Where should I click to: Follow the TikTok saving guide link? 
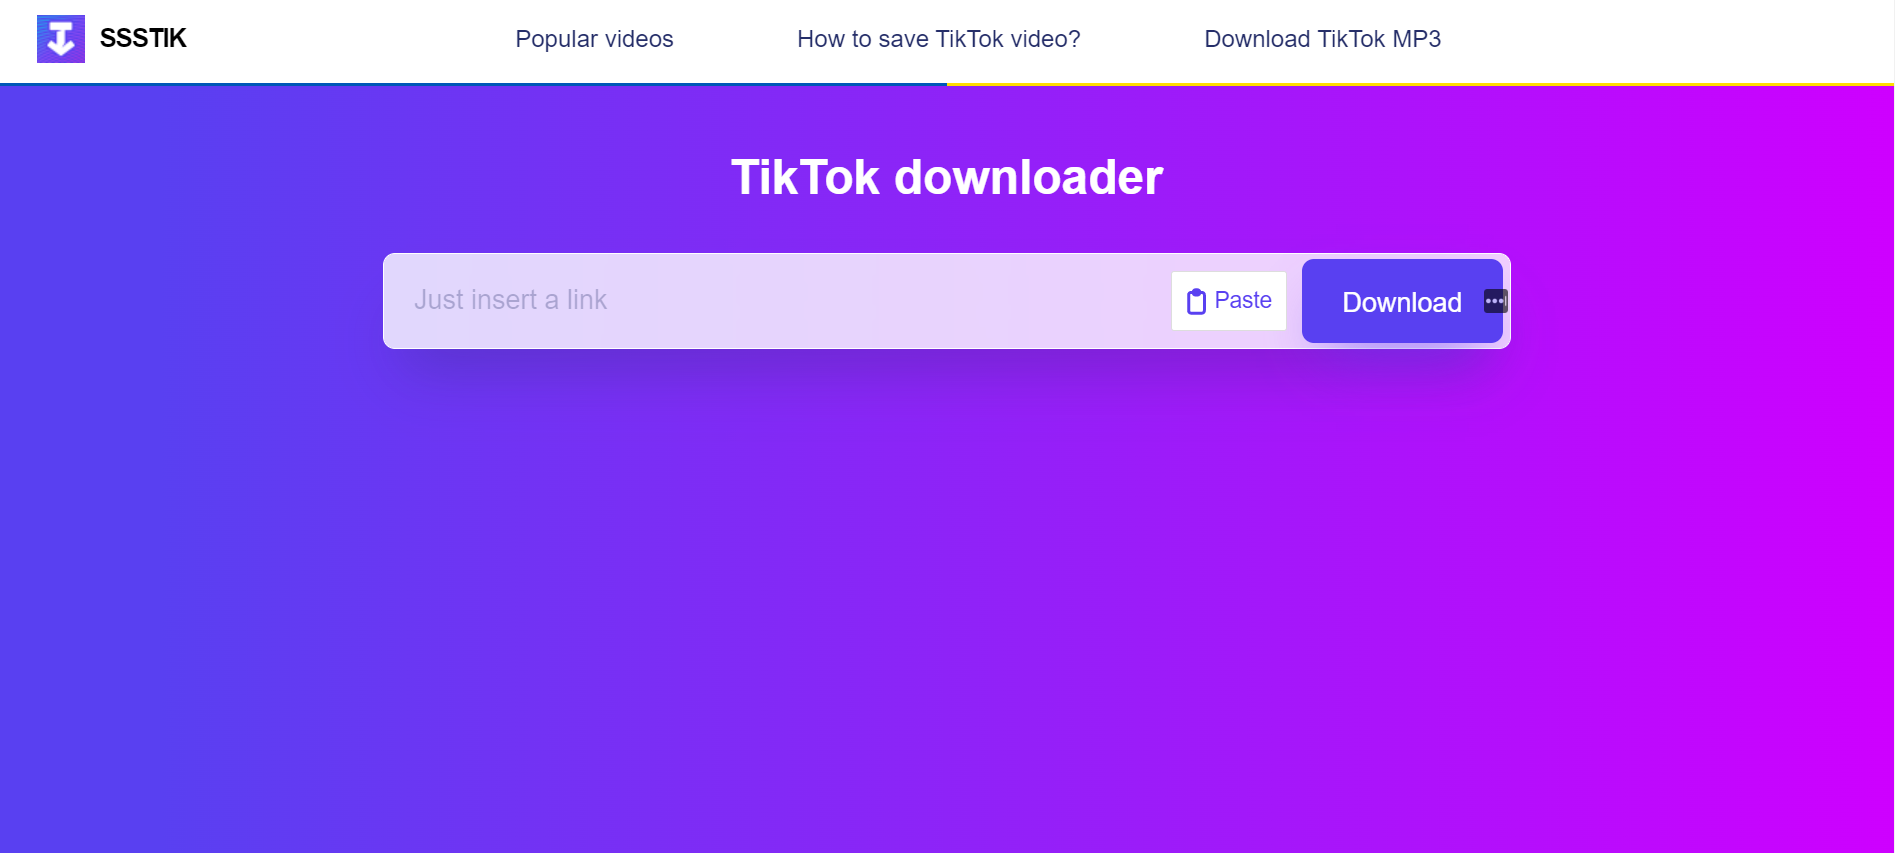click(x=939, y=39)
